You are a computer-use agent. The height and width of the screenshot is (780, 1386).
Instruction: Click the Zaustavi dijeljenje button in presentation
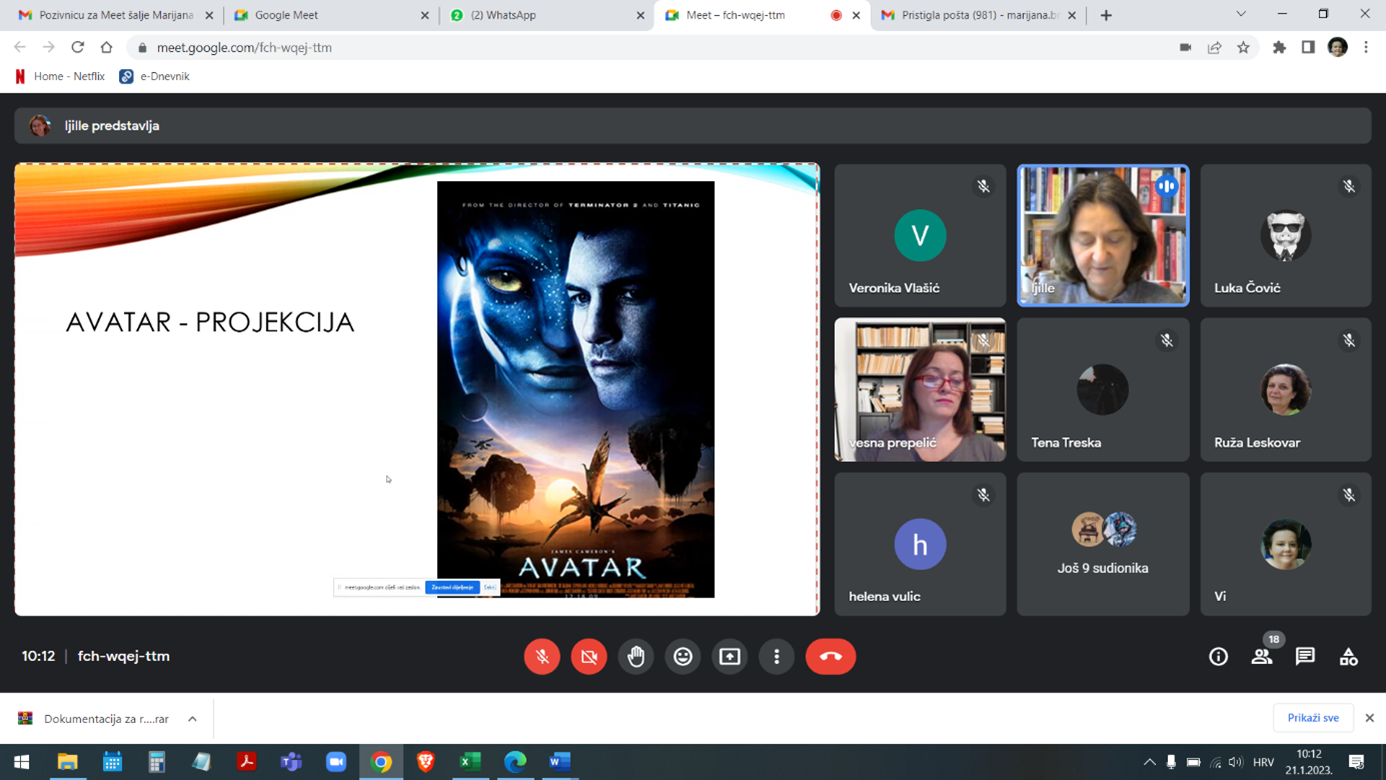(x=453, y=587)
